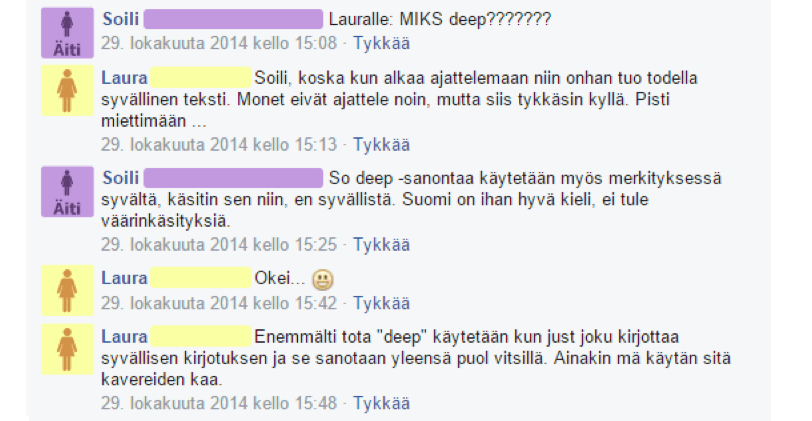Click Soili's purple Äiti avatar on first comment
The width and height of the screenshot is (812, 421).
click(67, 33)
